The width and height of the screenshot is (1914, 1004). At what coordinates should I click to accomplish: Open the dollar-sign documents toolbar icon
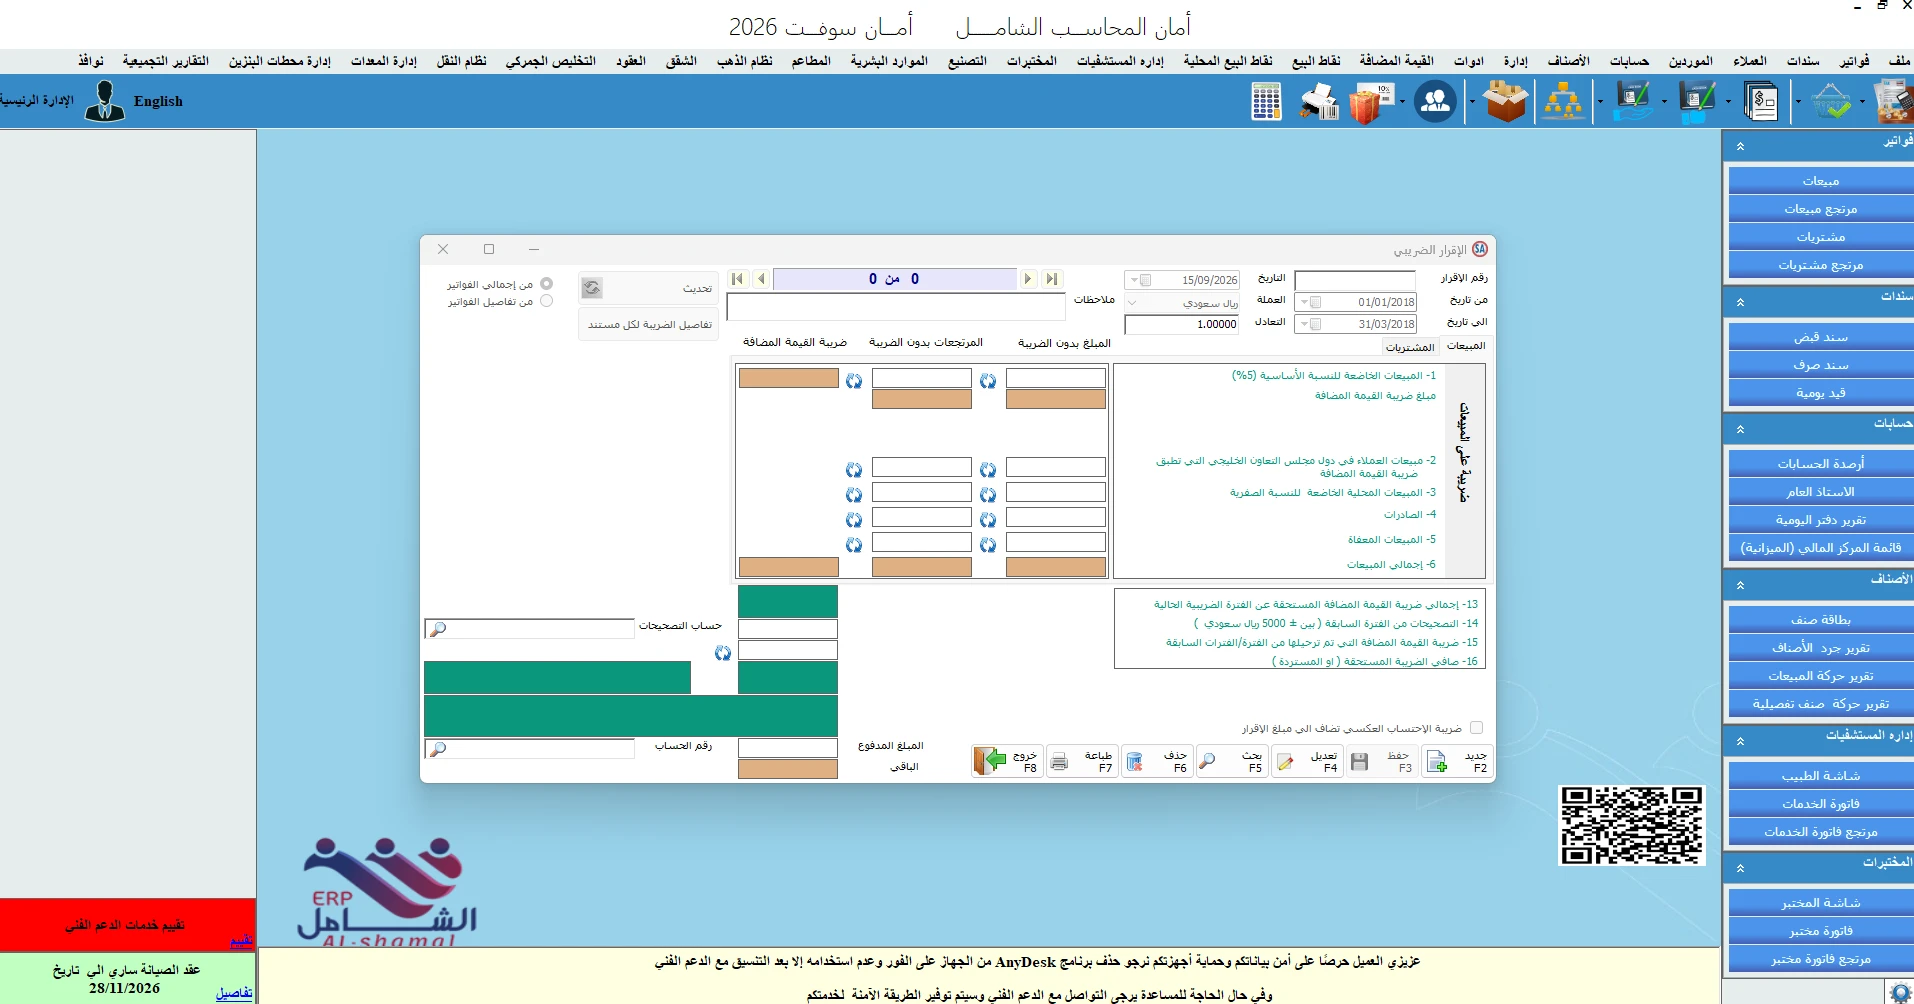(x=1761, y=102)
